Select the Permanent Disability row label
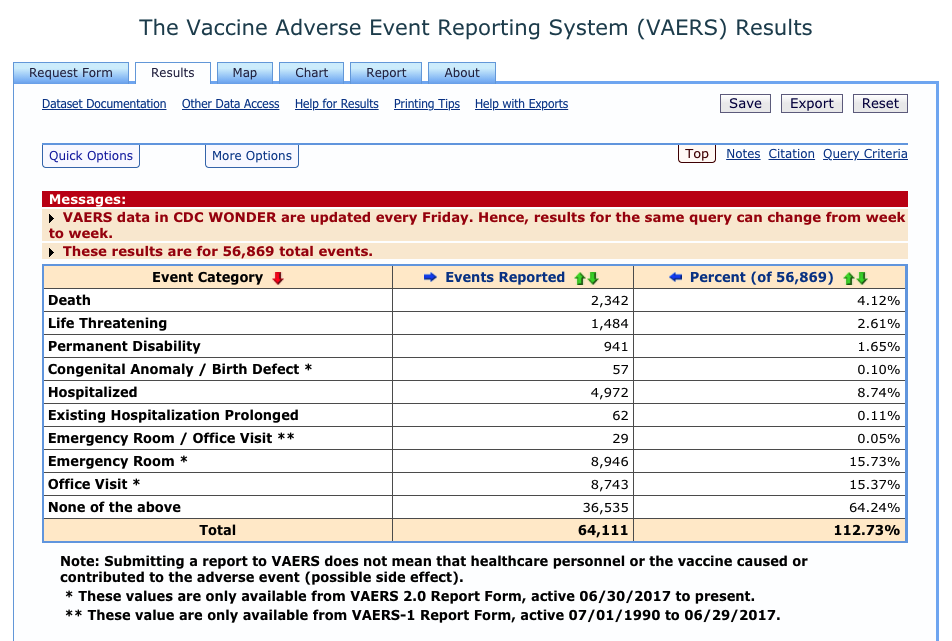Screen dimensions: 952x641 124,347
